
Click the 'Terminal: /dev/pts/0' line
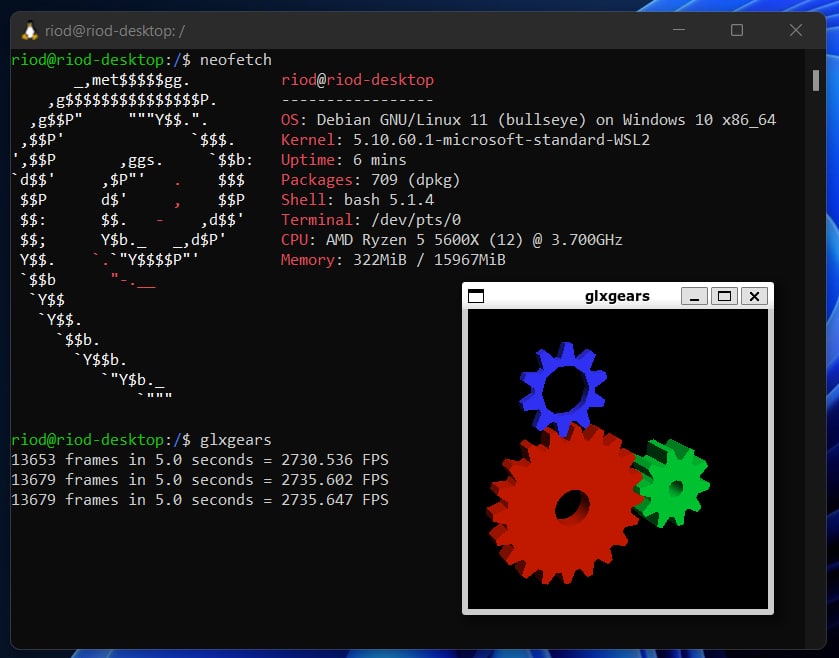[370, 220]
